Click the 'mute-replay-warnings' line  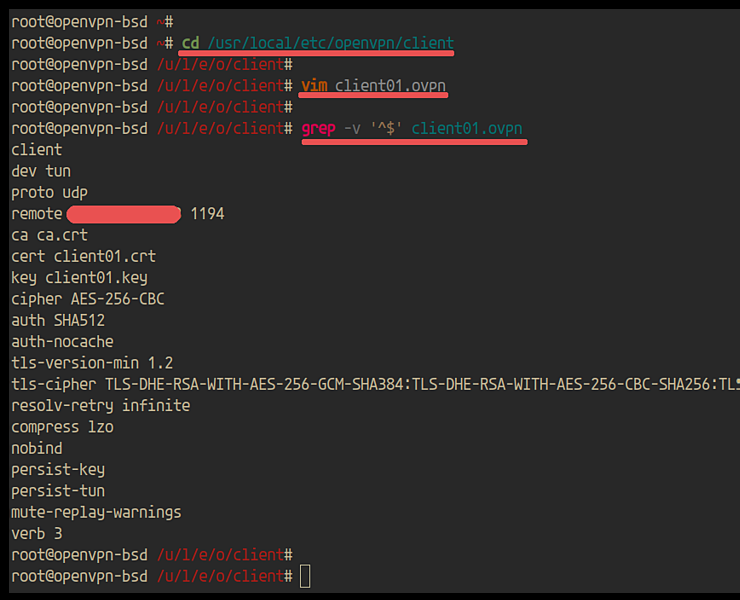96,512
